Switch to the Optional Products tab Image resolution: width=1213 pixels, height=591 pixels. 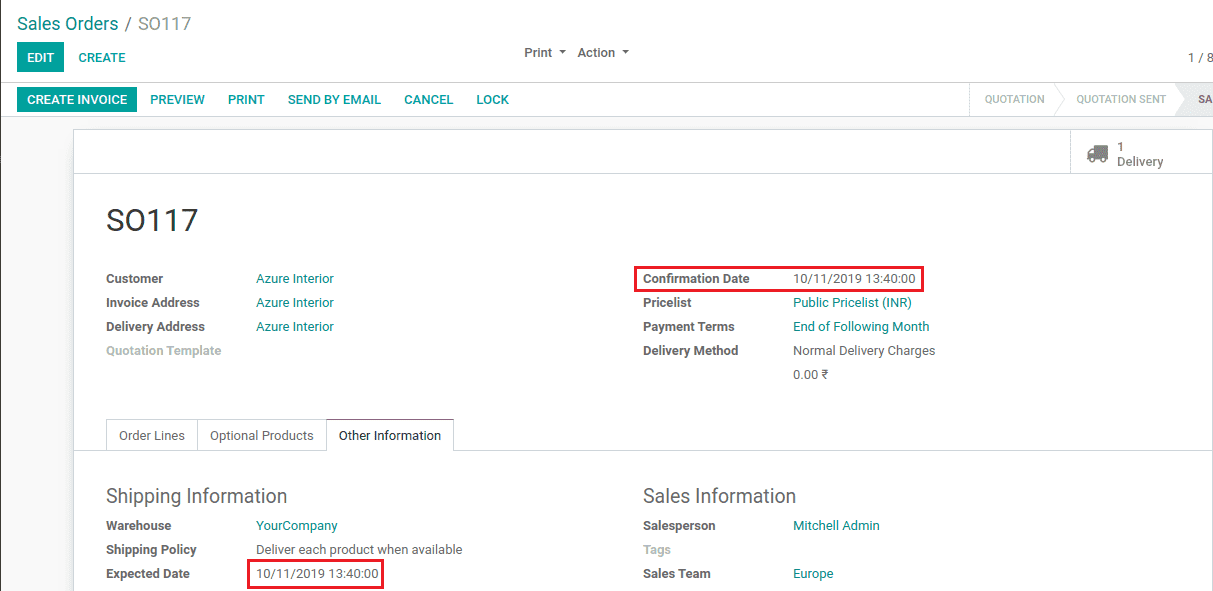(x=262, y=435)
